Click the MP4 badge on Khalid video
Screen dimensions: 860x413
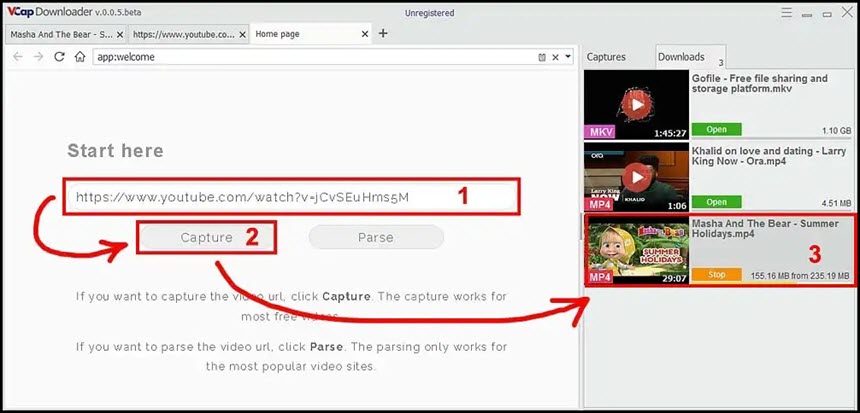(599, 205)
